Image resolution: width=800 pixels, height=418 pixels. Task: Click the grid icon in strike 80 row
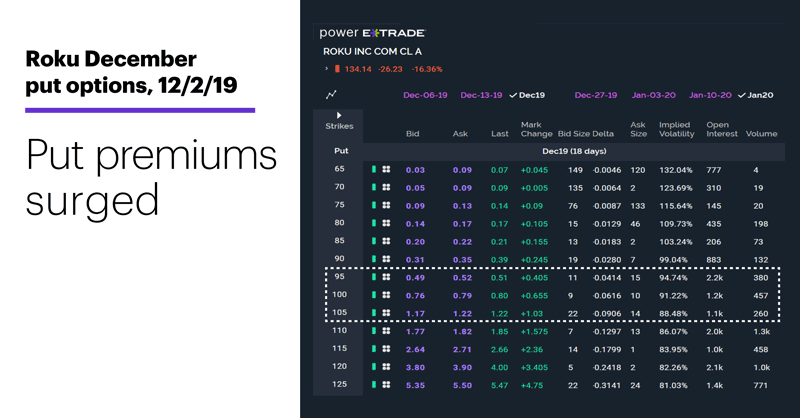386,223
